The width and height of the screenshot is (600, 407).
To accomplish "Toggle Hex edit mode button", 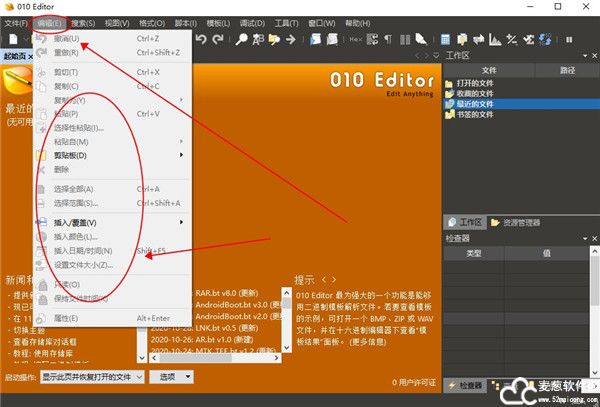I will 355,39.
